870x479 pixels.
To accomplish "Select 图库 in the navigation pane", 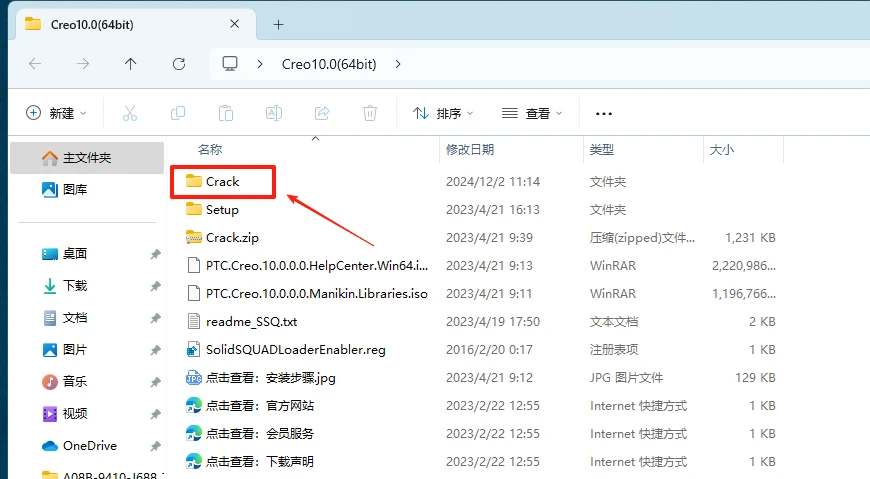I will click(x=75, y=189).
